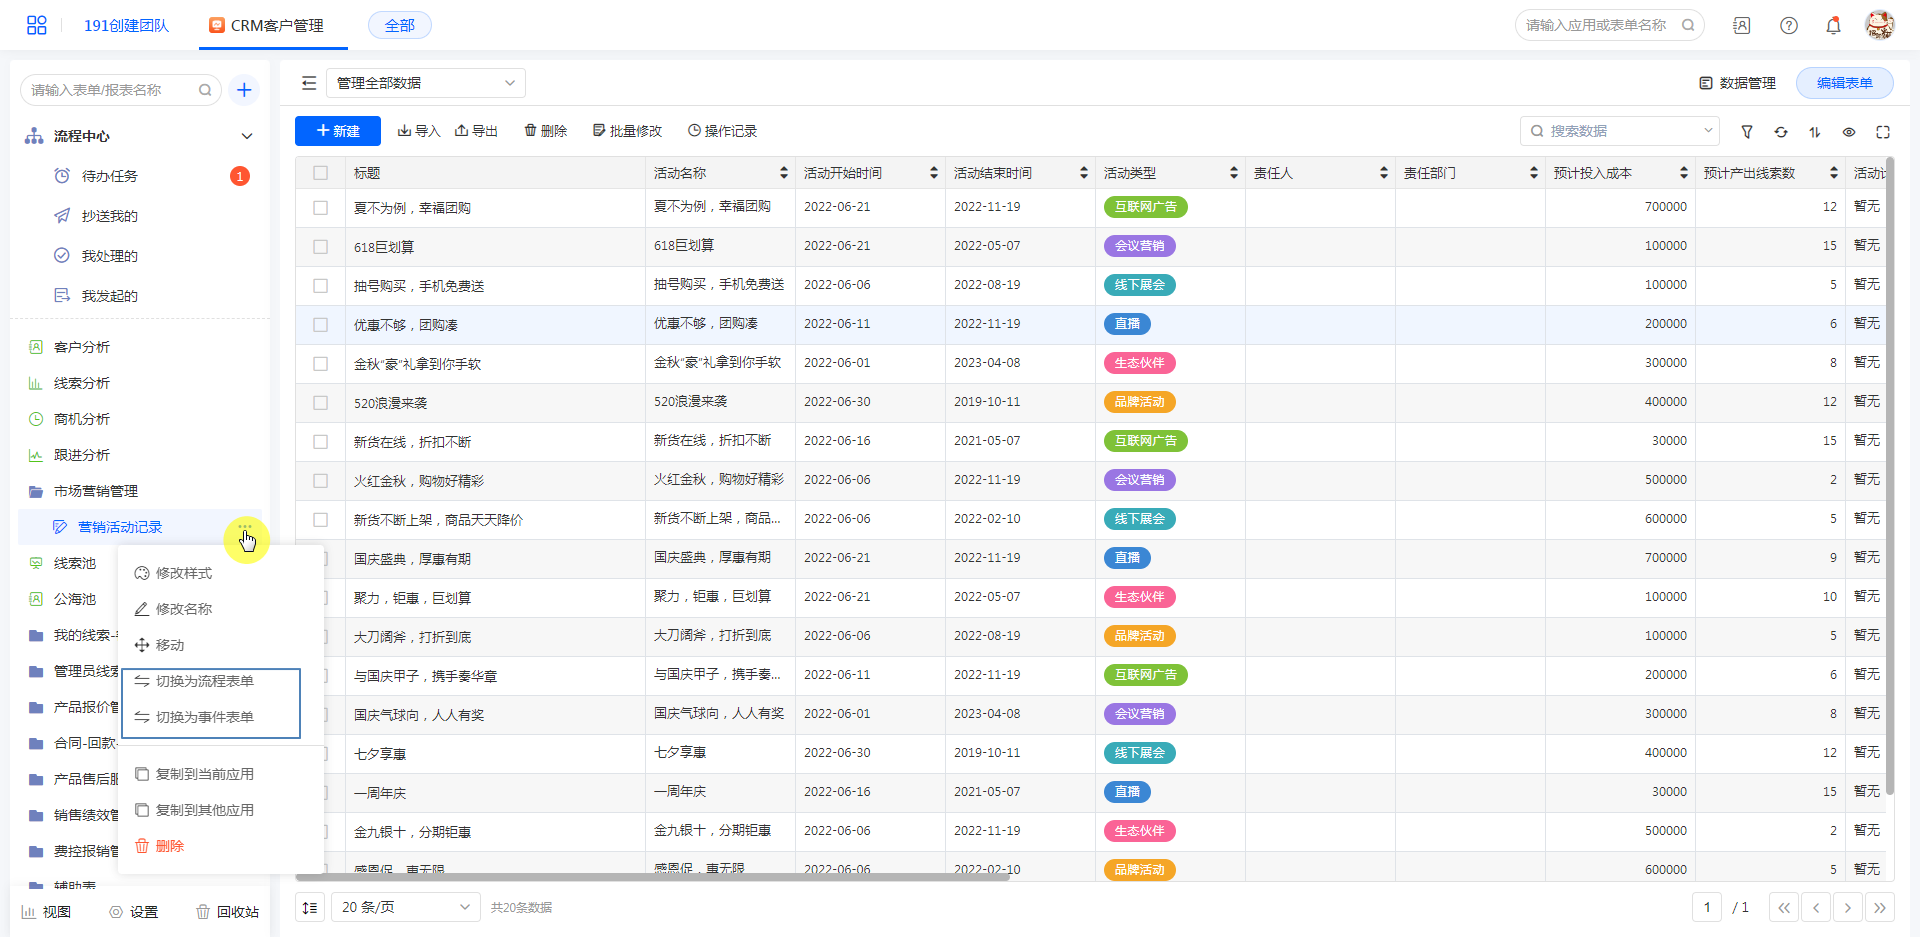Image resolution: width=1920 pixels, height=937 pixels.
Task: Toggle column visibility eye icon
Action: coord(1849,132)
